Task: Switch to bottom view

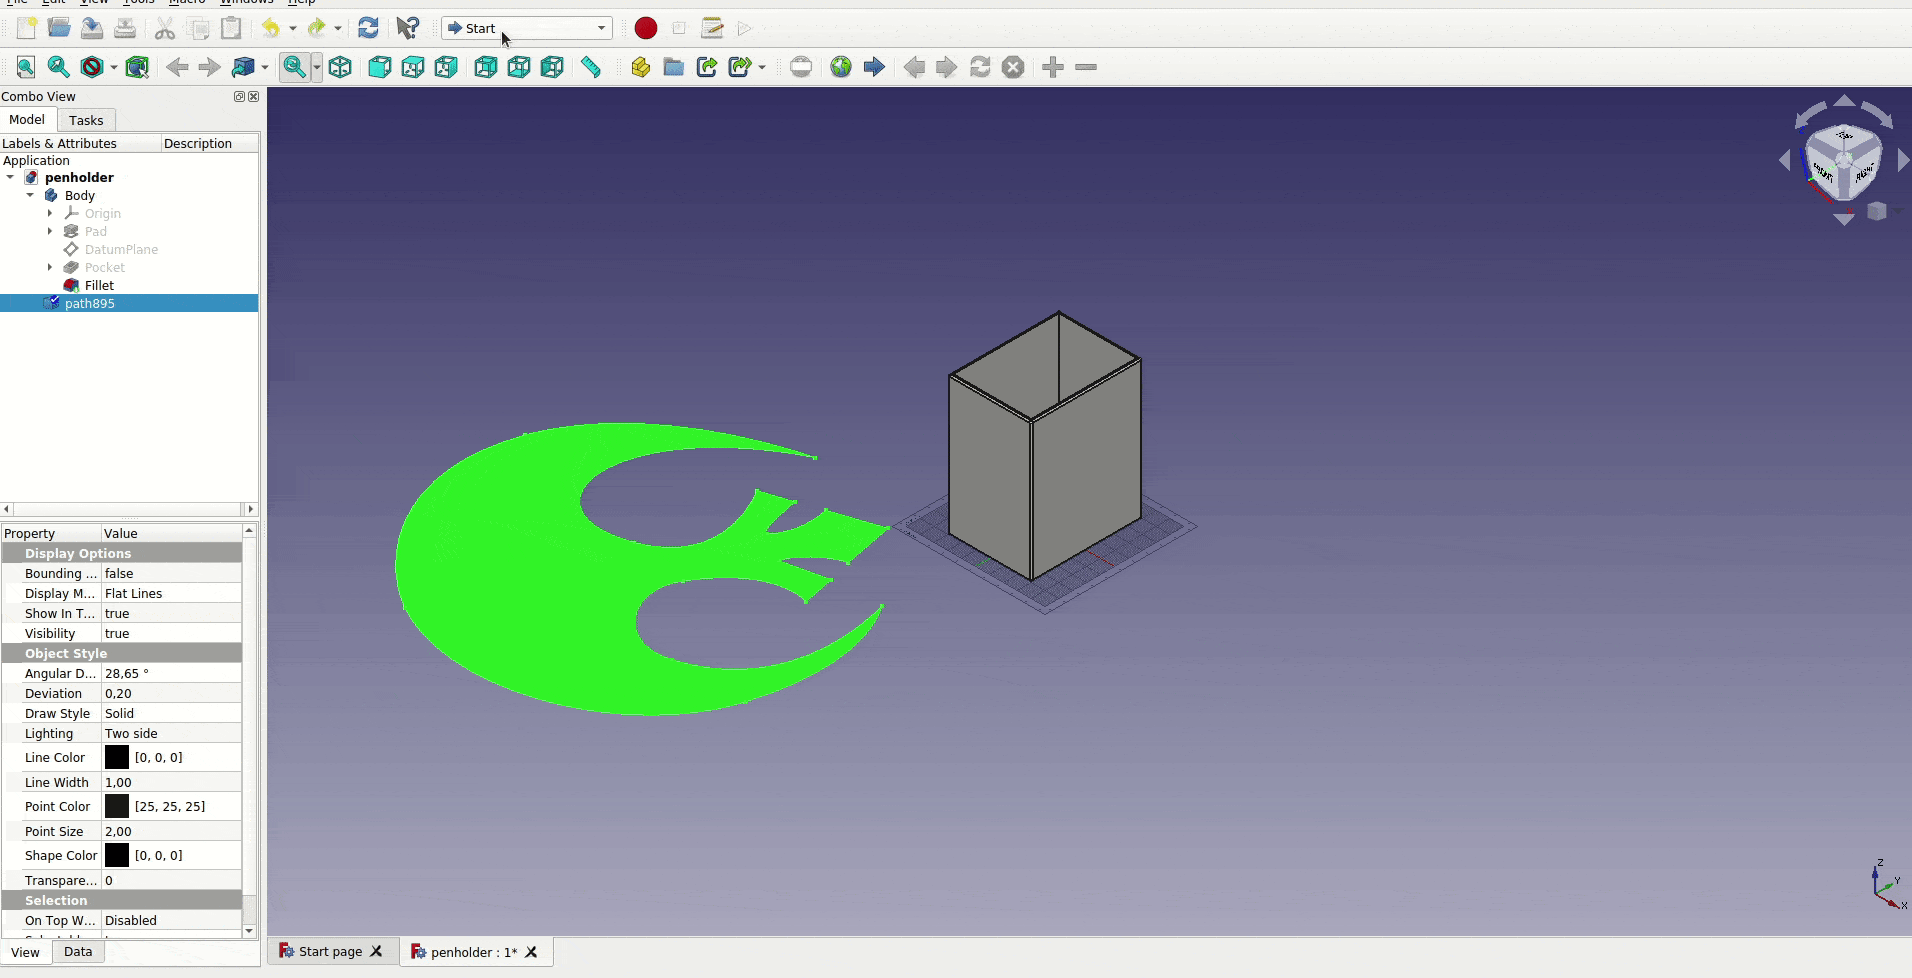Action: (519, 67)
